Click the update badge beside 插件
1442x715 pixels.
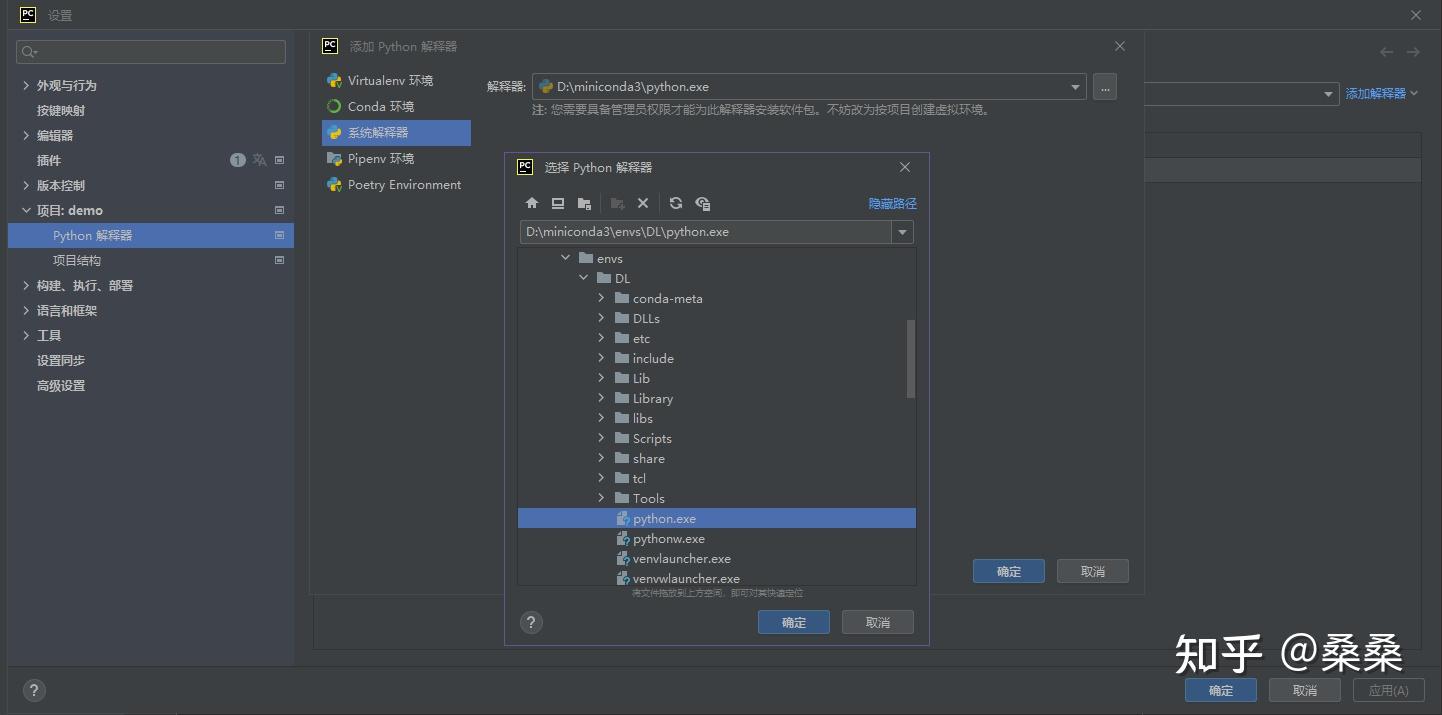237,160
